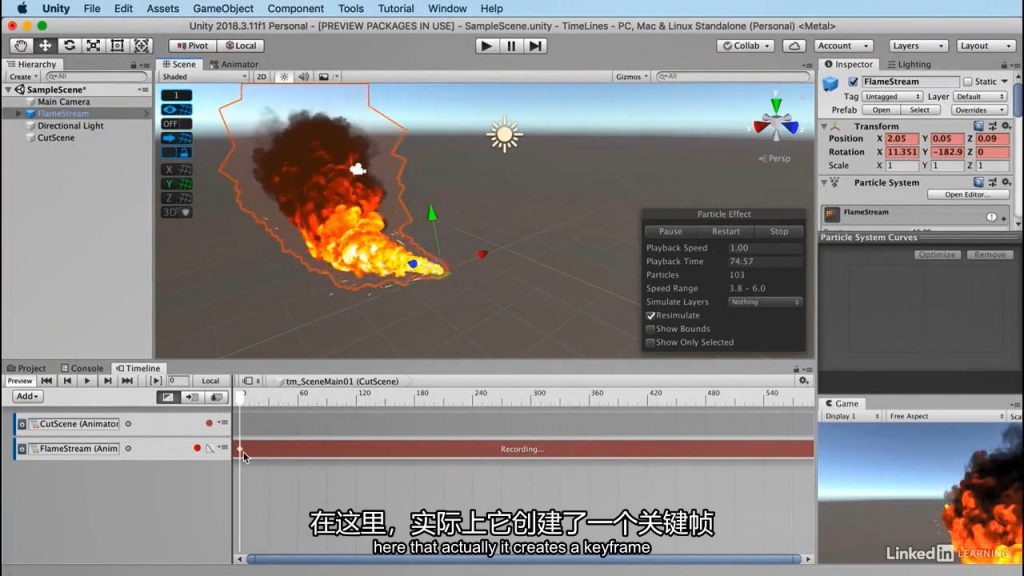
Task: Click the particle effect Pause button
Action: [671, 231]
